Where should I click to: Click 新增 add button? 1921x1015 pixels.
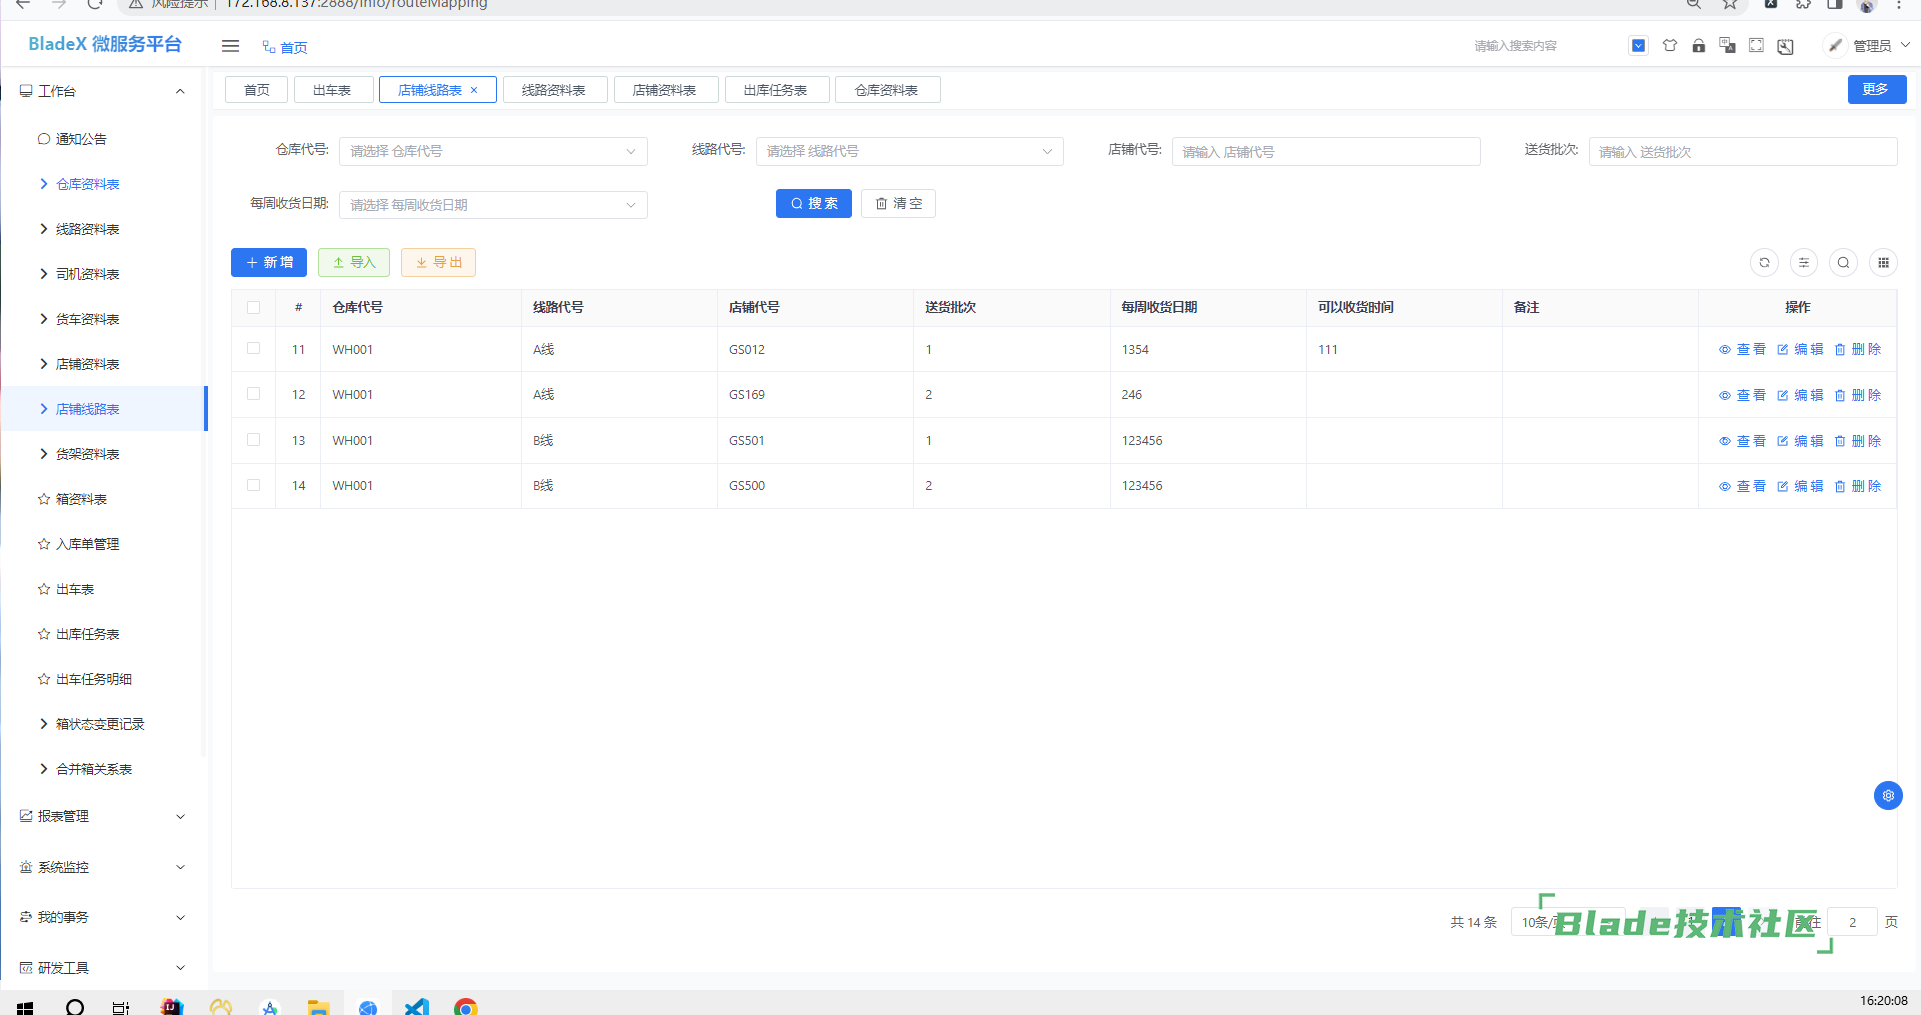click(269, 262)
